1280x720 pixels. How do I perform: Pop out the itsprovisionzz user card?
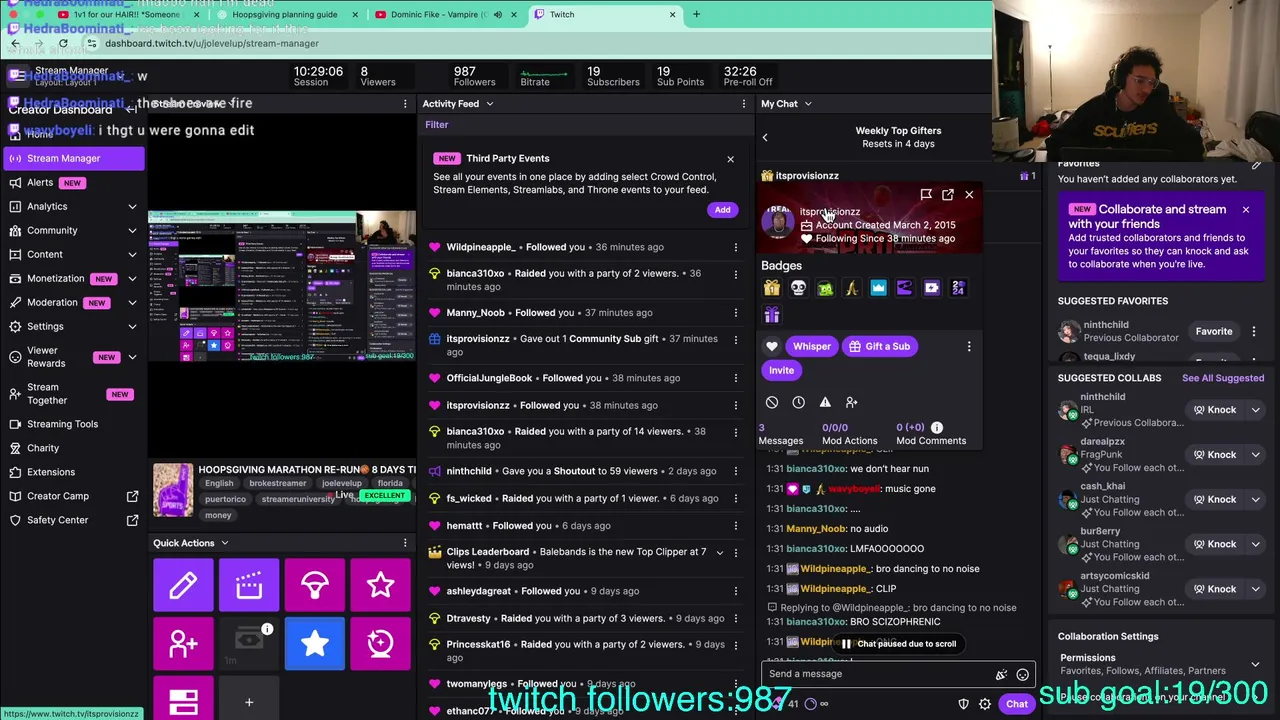948,195
